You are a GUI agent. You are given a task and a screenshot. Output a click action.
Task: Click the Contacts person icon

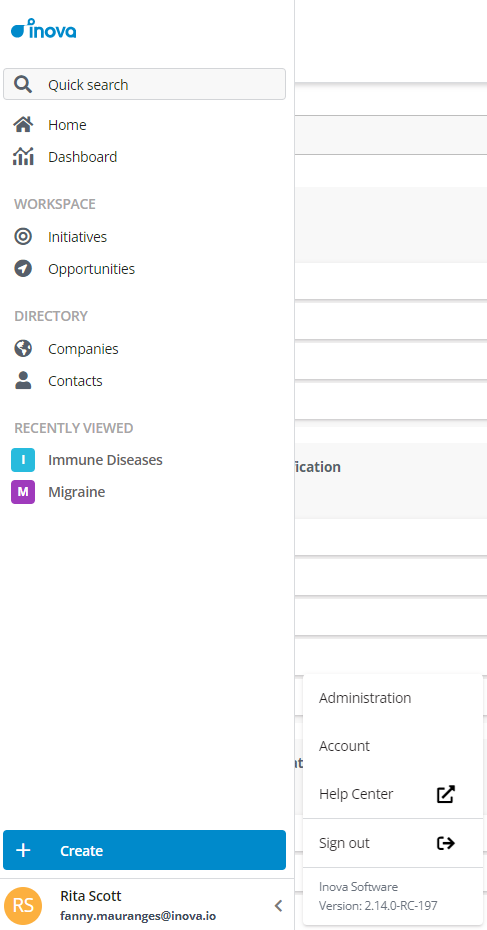click(23, 380)
